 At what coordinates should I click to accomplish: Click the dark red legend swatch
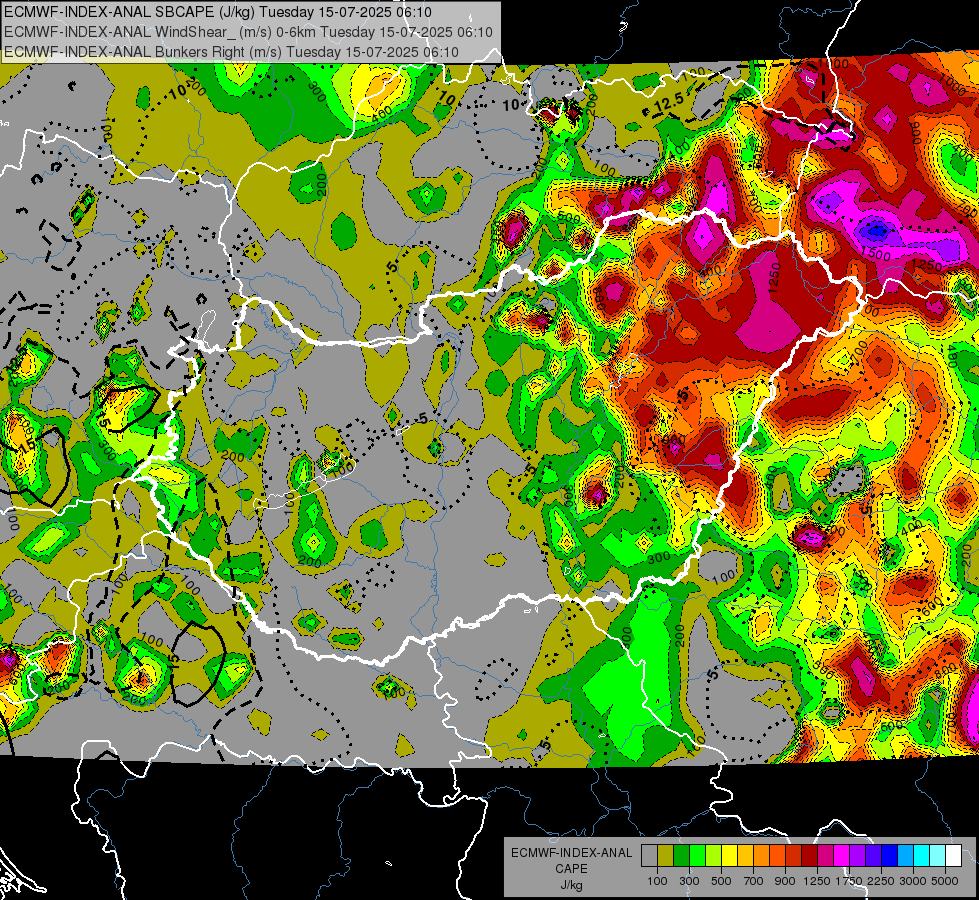[x=809, y=856]
